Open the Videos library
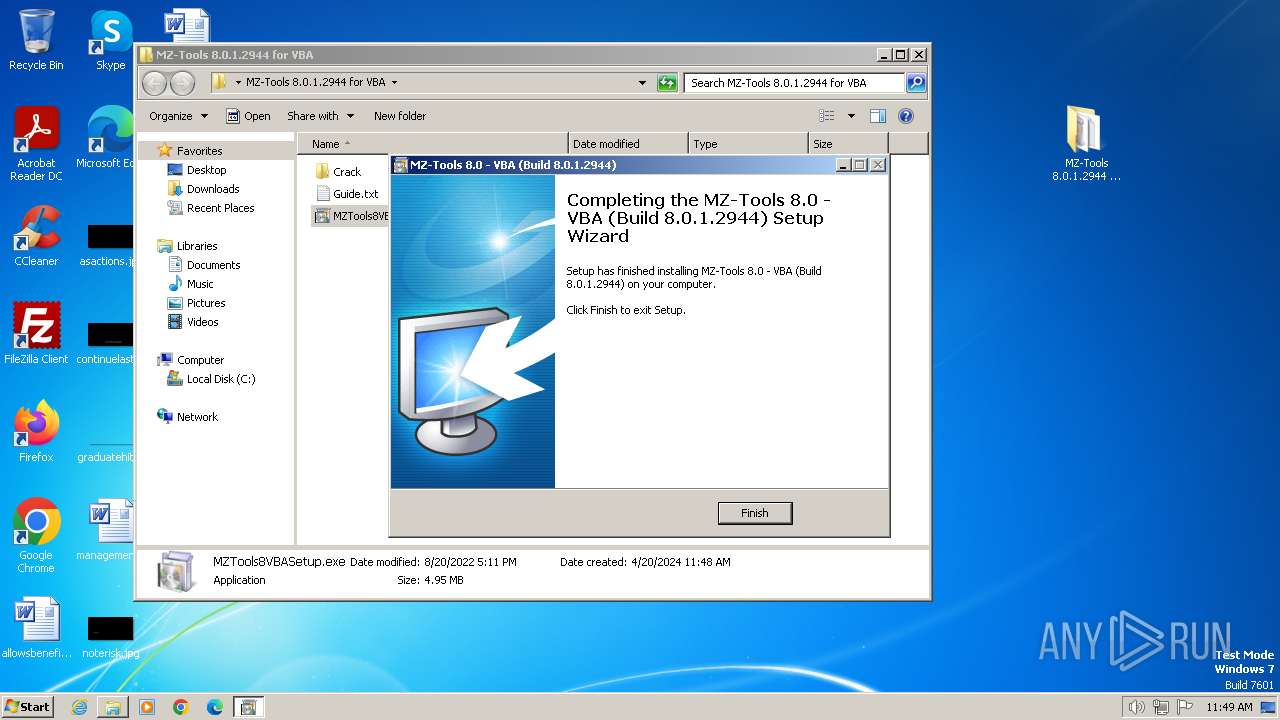The image size is (1280, 720). coord(202,322)
